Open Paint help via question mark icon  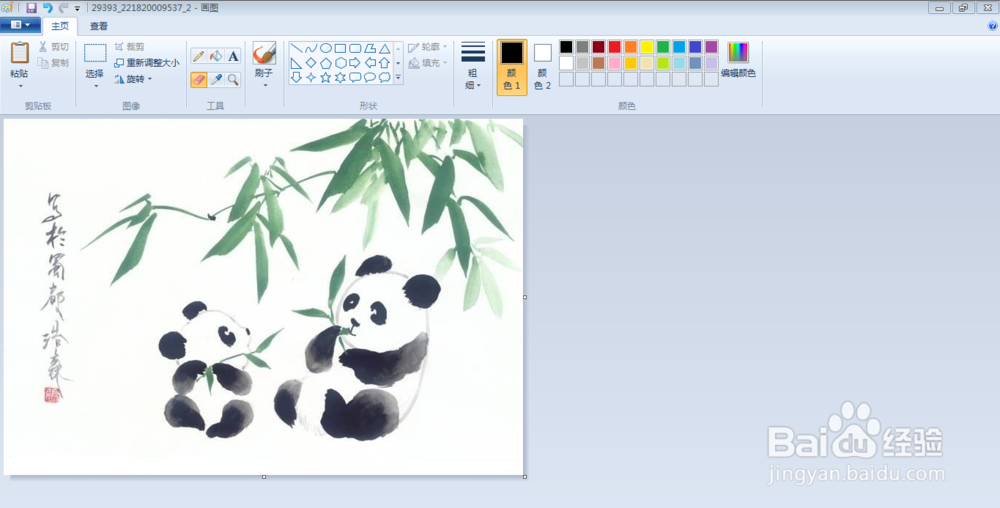[992, 26]
